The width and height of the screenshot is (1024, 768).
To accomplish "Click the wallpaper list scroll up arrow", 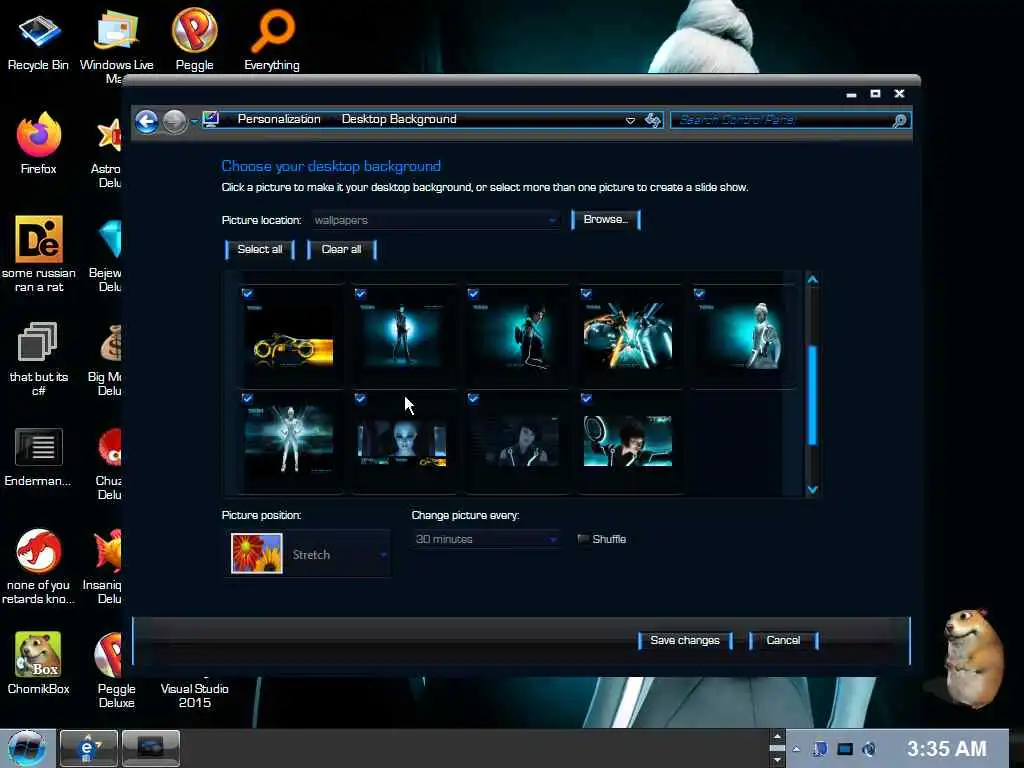I will point(812,280).
